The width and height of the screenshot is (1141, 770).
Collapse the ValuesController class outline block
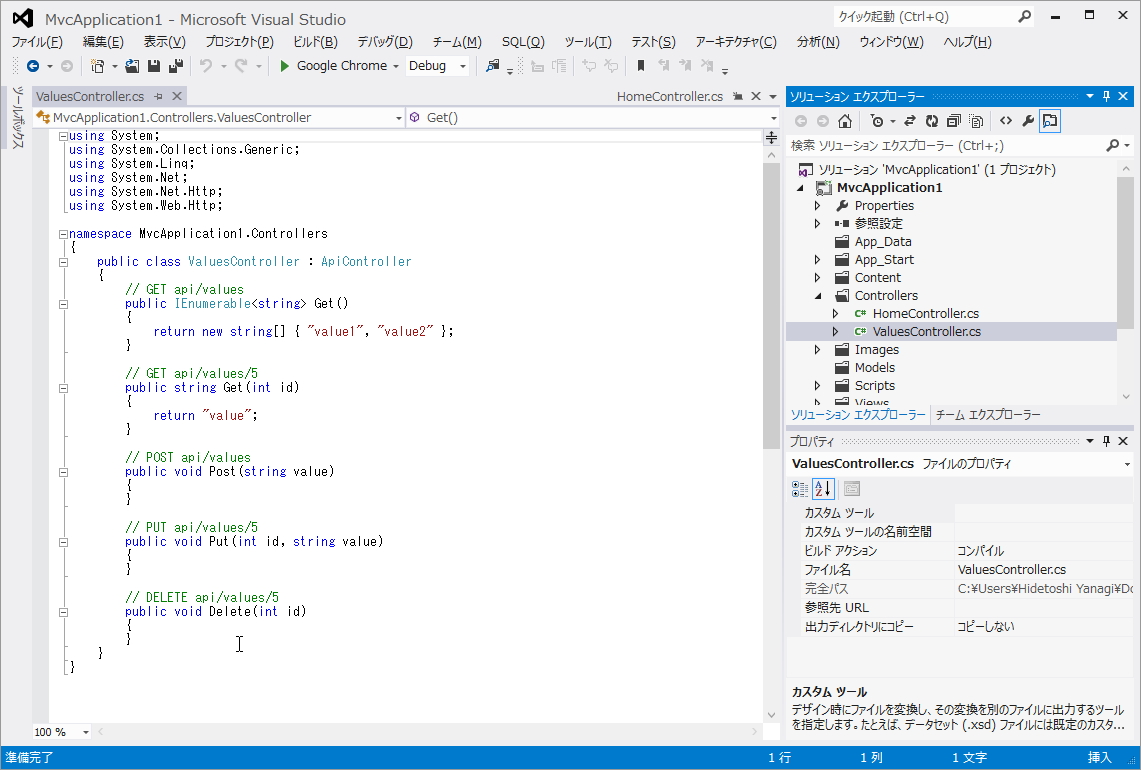[63, 262]
